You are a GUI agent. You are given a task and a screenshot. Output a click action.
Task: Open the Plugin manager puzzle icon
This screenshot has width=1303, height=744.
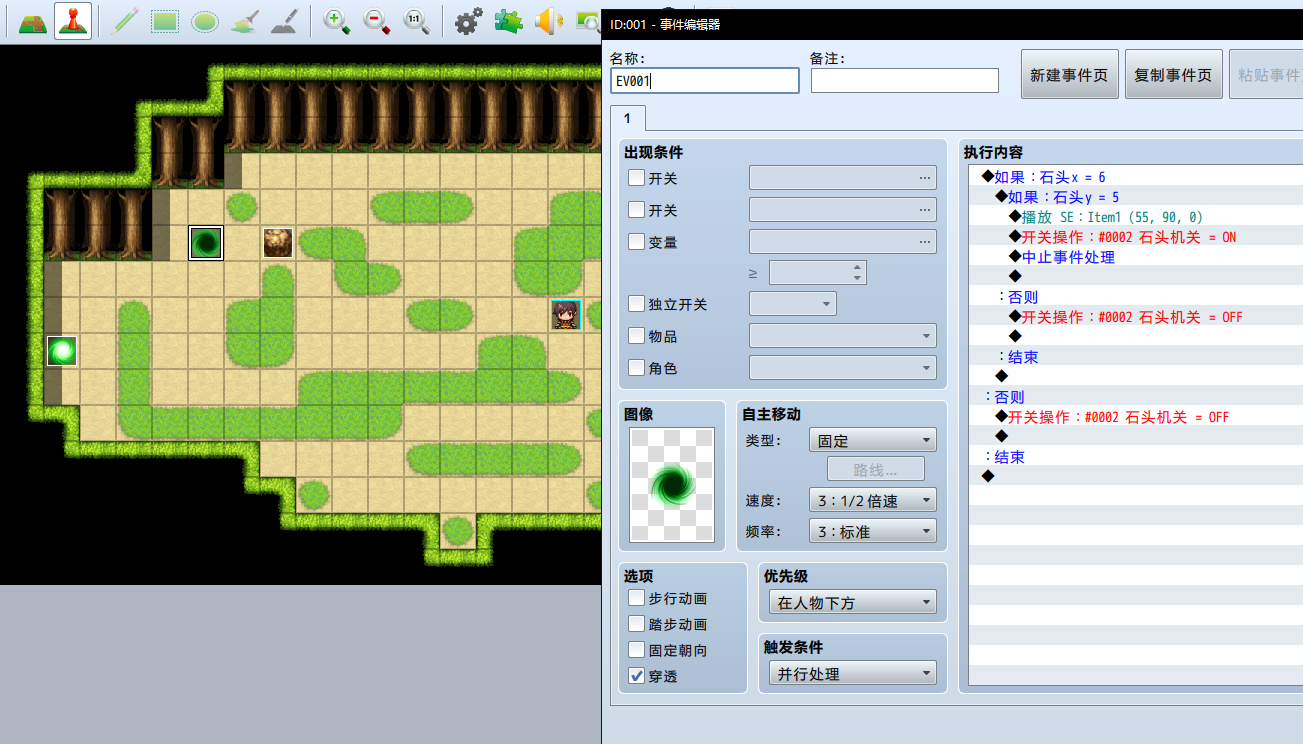508,21
